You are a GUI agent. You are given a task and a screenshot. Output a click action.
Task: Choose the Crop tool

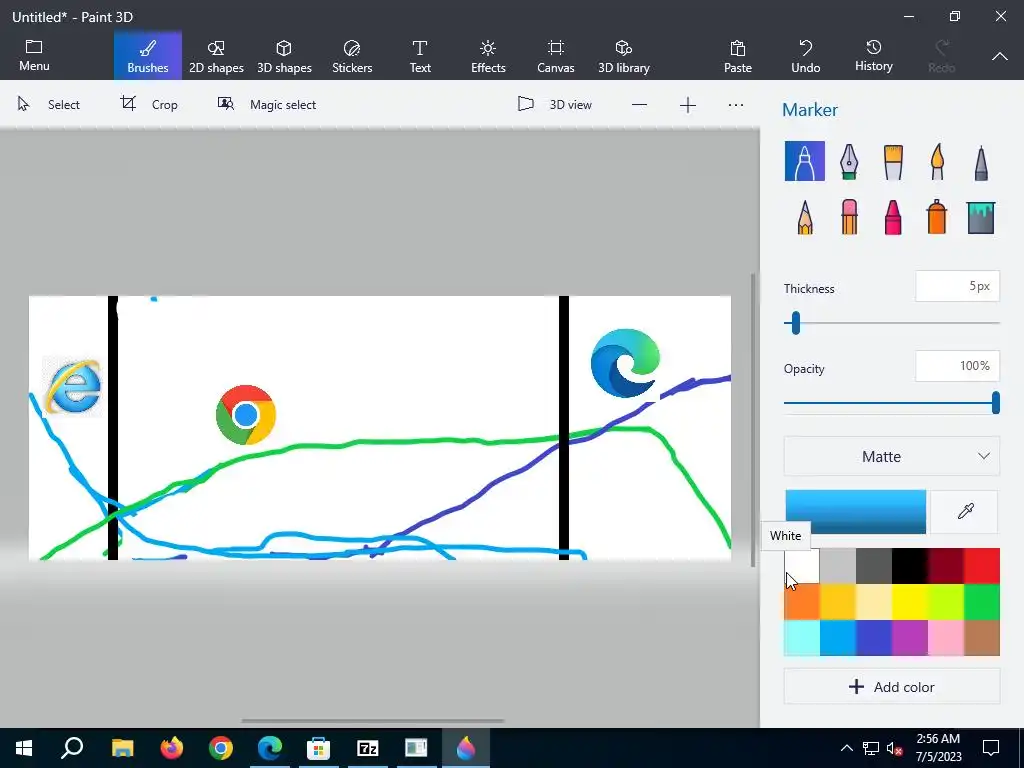pos(149,104)
